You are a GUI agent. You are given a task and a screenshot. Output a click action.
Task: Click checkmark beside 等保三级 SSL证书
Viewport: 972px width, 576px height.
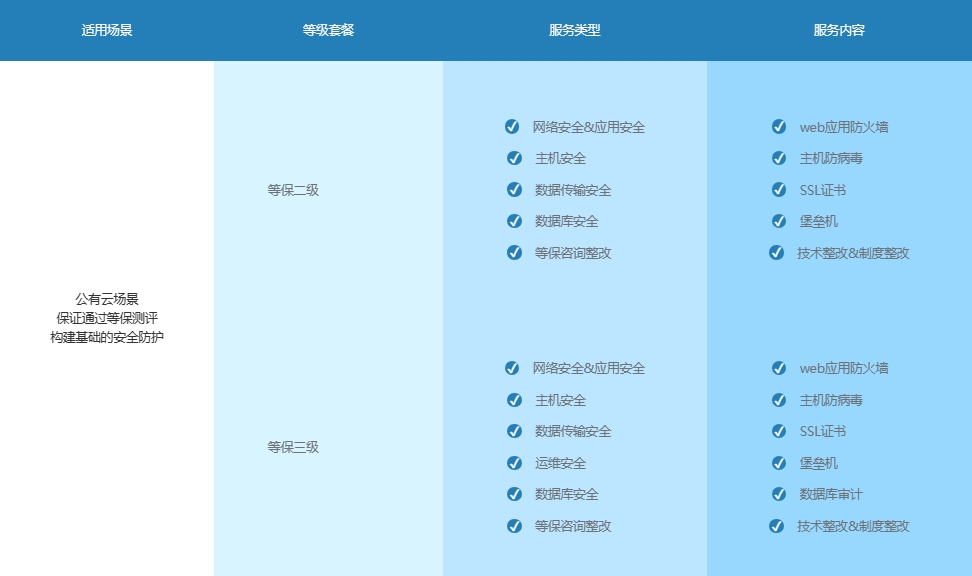coord(779,431)
